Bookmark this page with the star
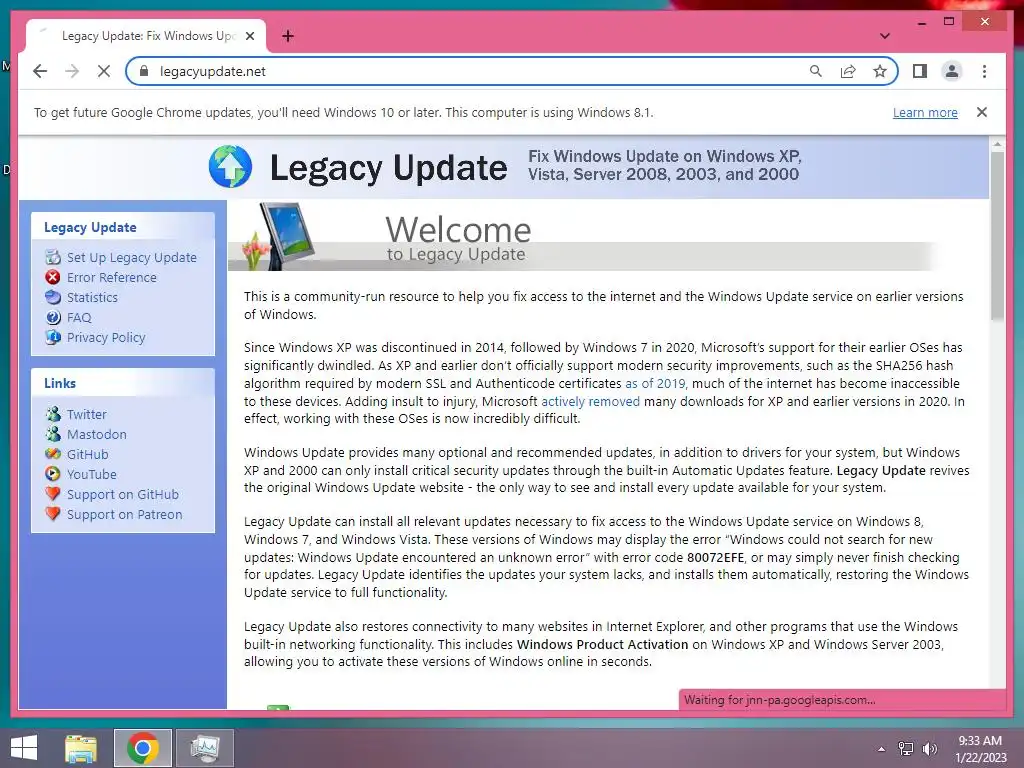 pos(880,71)
